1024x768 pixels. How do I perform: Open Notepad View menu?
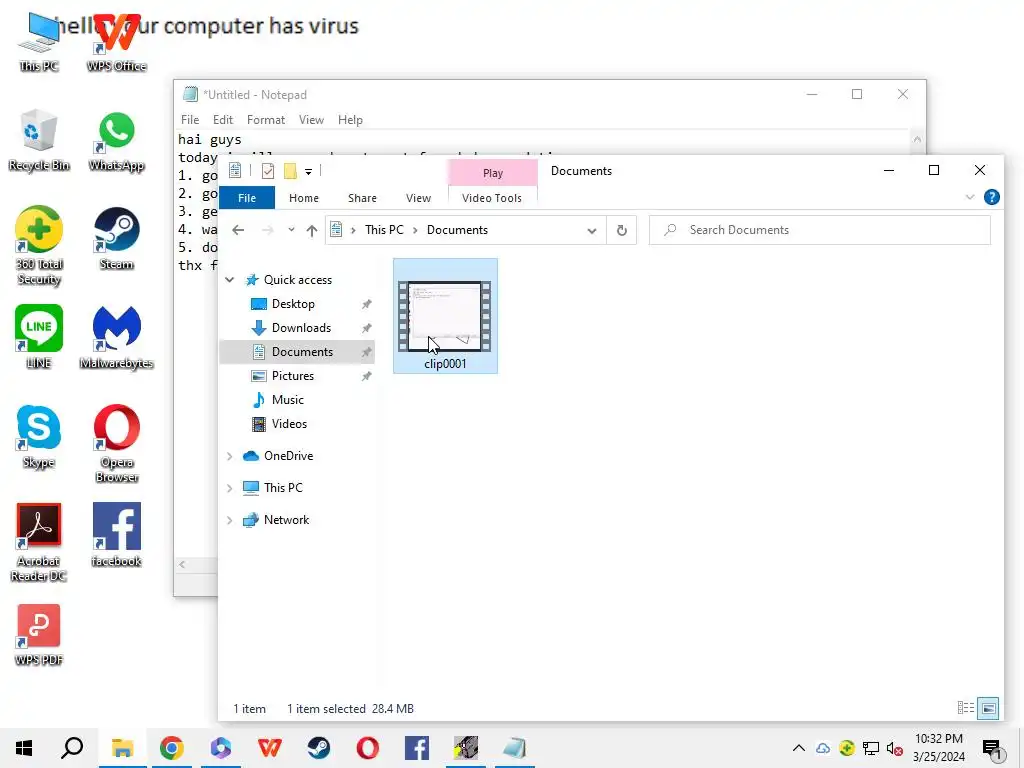311,120
